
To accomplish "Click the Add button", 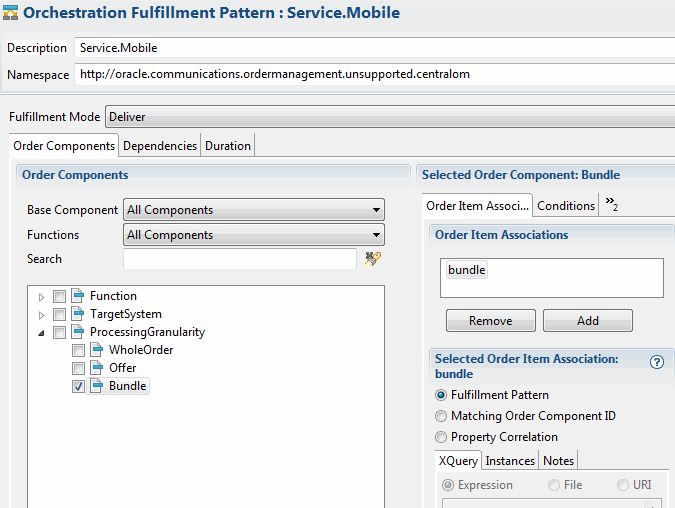I will [587, 321].
